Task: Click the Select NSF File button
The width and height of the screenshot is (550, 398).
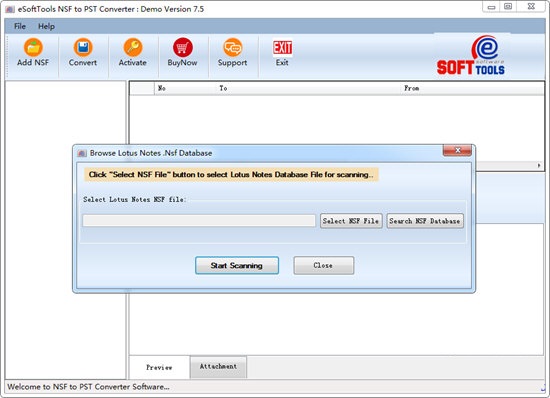Action: (x=351, y=221)
